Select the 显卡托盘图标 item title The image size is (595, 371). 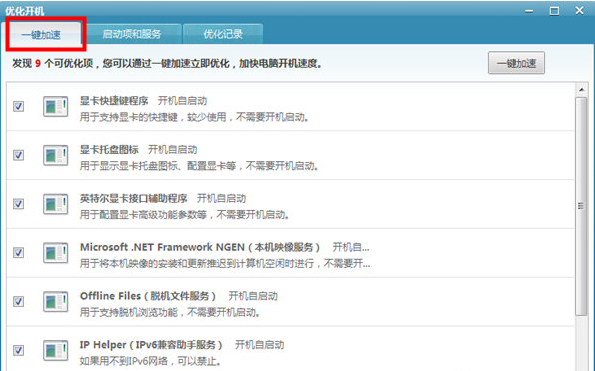pos(109,149)
